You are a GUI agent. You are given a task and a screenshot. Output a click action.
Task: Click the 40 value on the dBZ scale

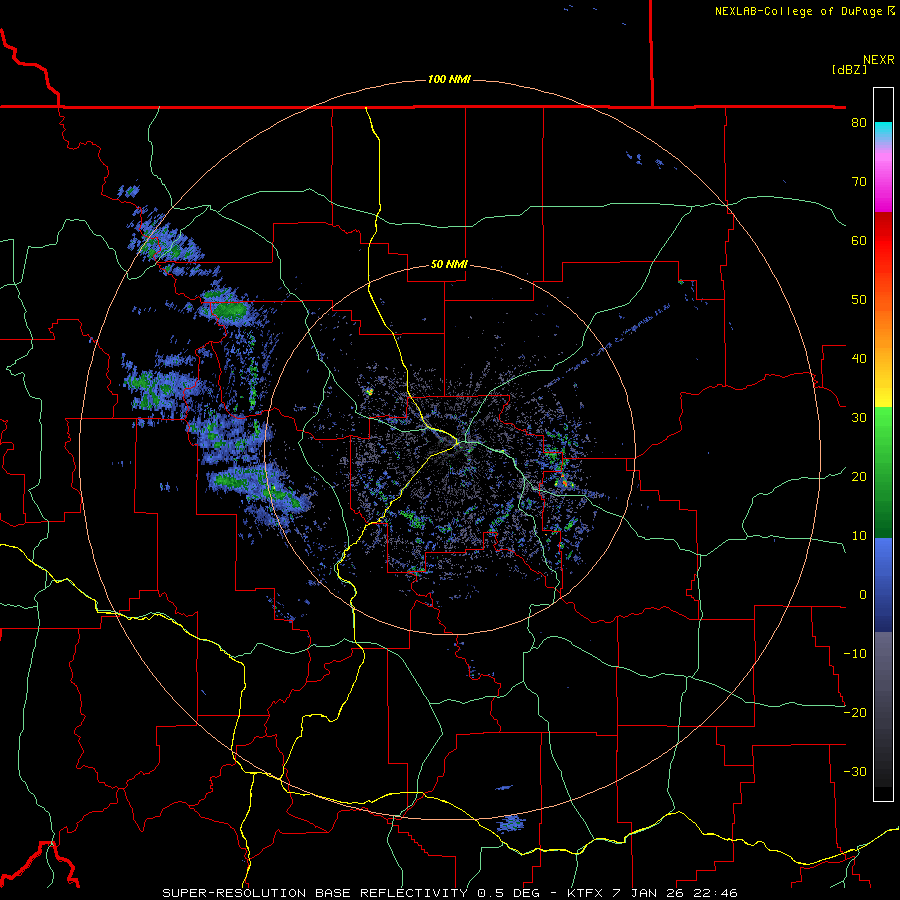(x=859, y=359)
